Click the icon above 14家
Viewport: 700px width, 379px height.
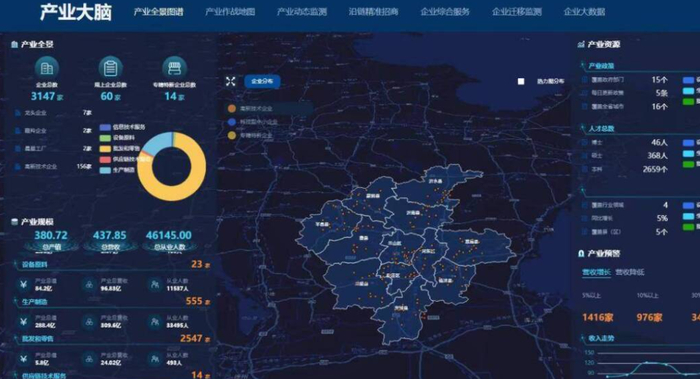(174, 68)
